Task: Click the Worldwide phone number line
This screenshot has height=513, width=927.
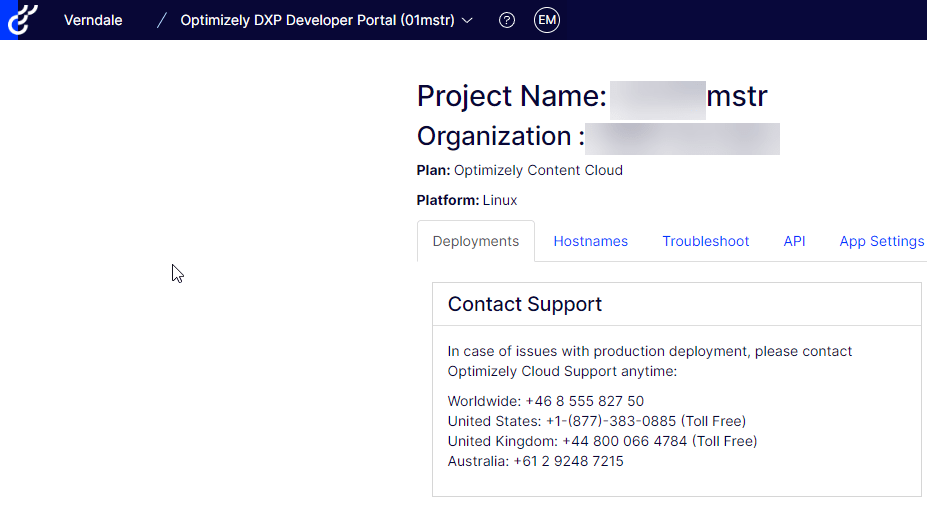Action: tap(545, 401)
